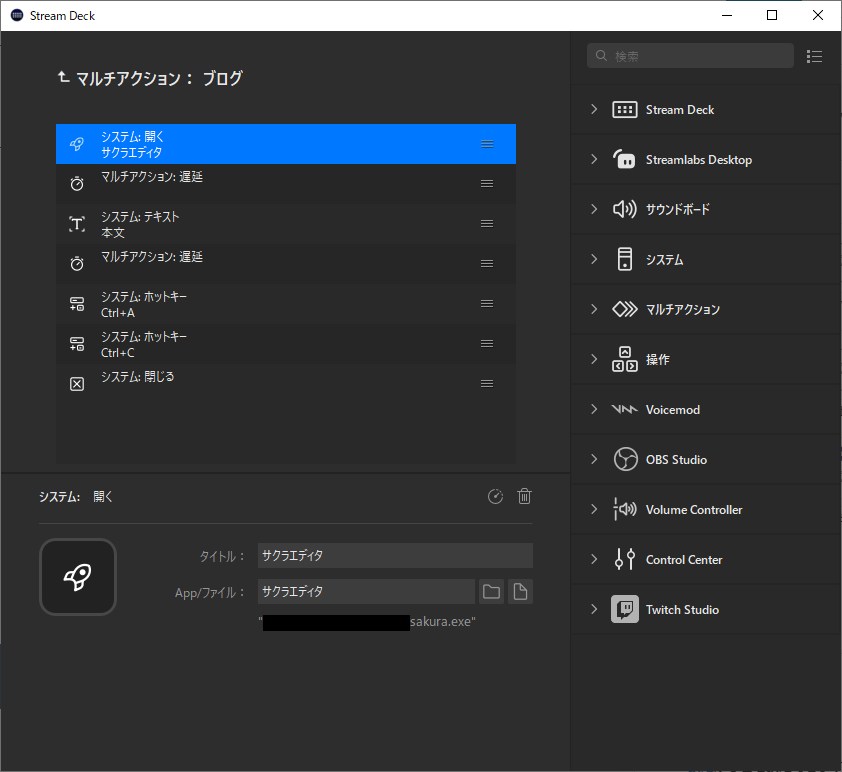Click the timer gauge icon beside the trash
The width and height of the screenshot is (842, 772).
[x=495, y=497]
